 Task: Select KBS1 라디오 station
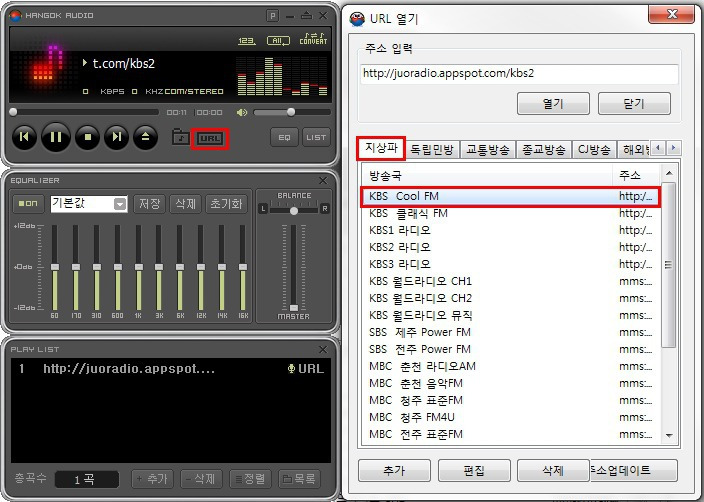click(x=511, y=230)
